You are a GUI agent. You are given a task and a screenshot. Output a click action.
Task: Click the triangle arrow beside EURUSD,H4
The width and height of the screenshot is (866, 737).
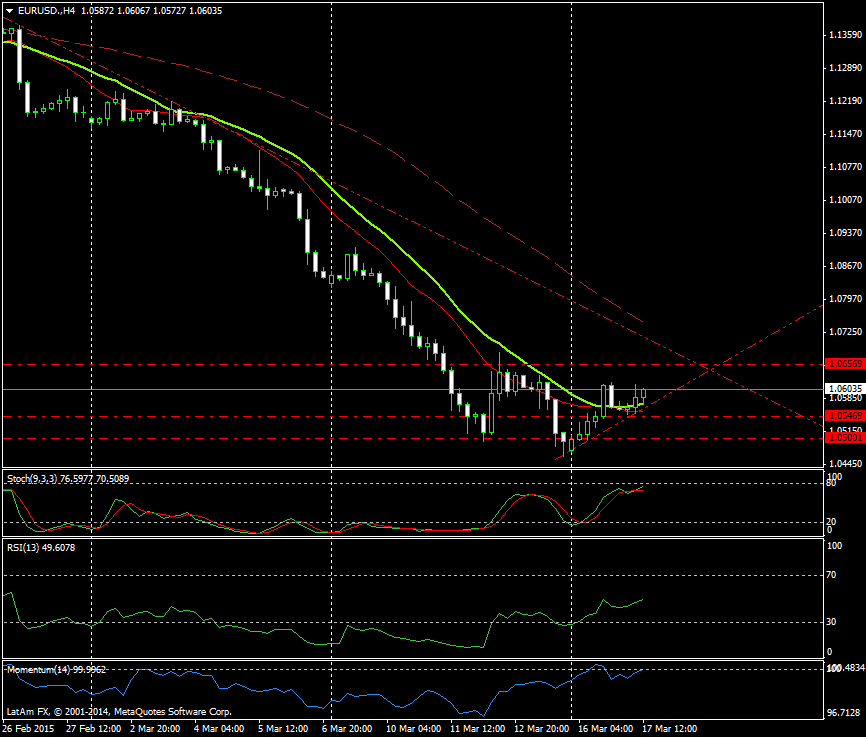point(9,10)
